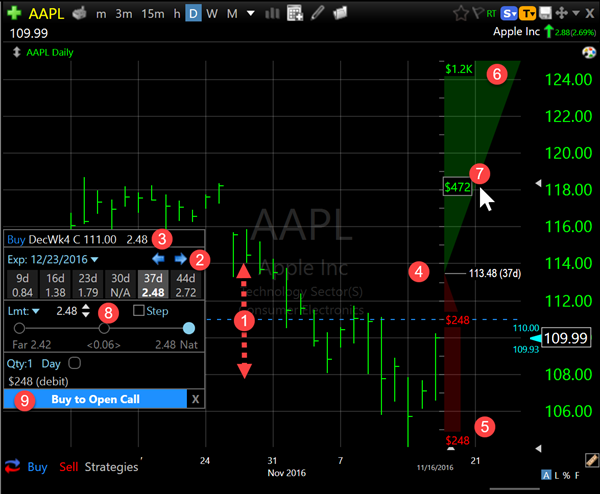Go to the next expiration with the right arrow
600x494 pixels.
180,259
